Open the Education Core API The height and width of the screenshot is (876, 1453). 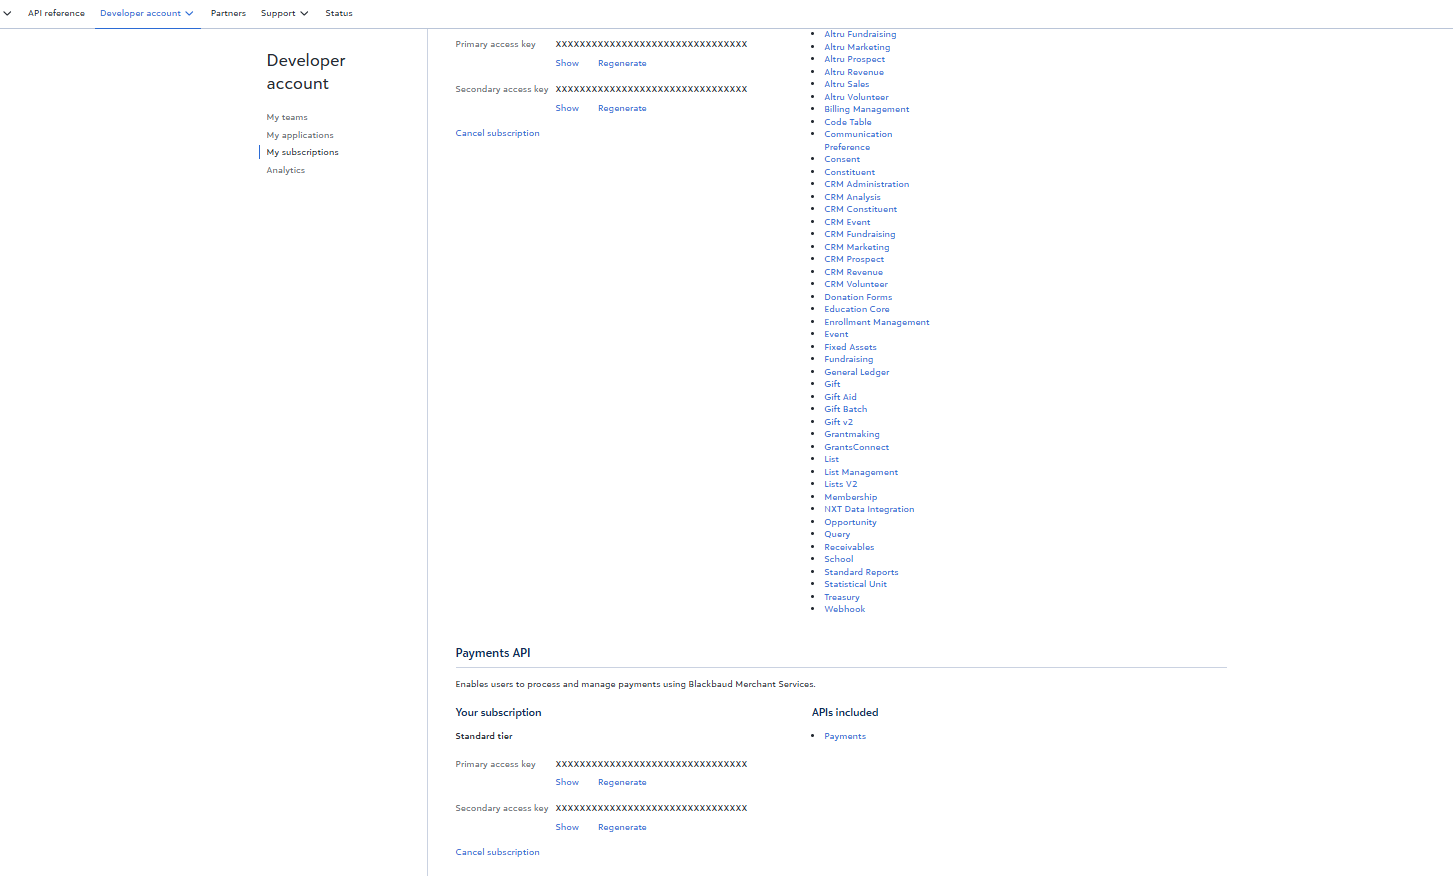point(857,309)
